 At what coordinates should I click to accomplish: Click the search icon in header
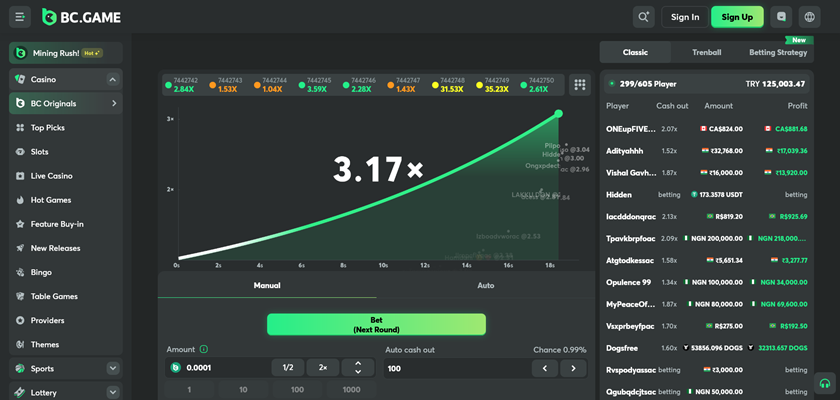tap(644, 16)
